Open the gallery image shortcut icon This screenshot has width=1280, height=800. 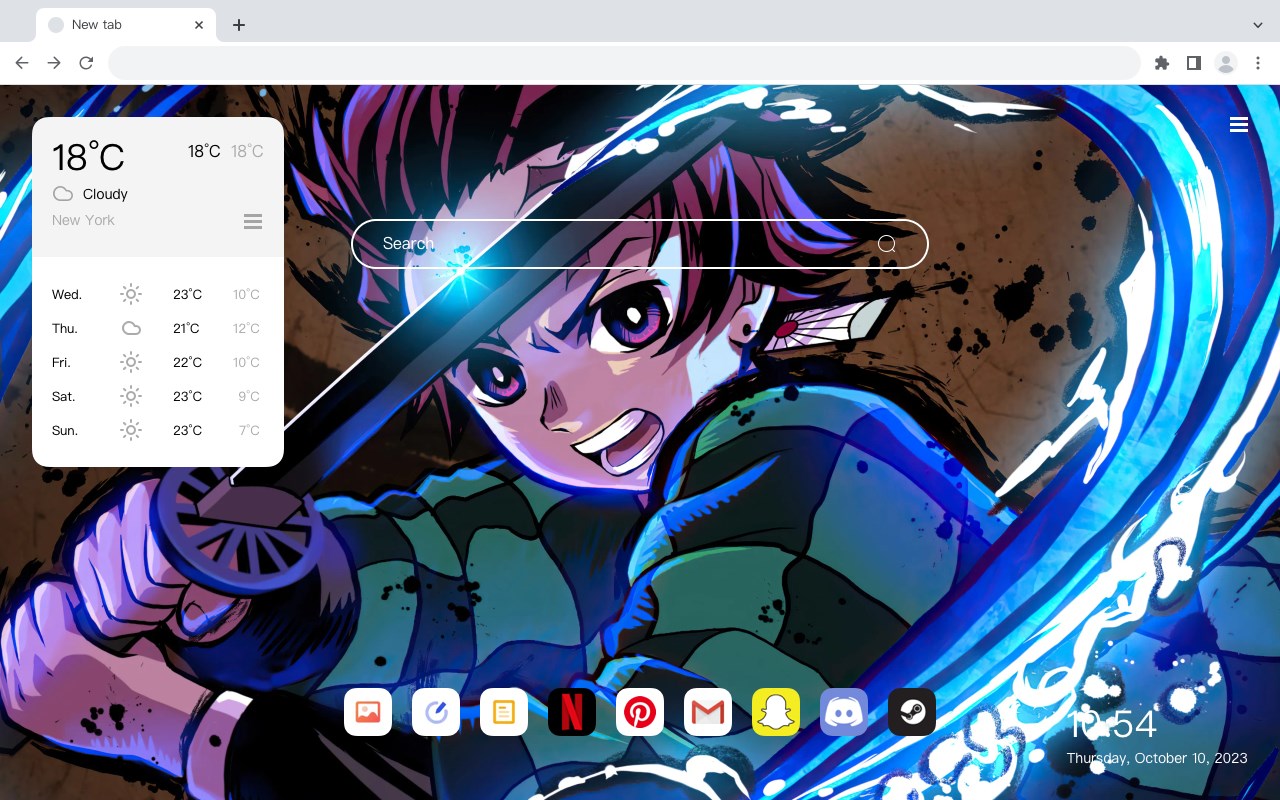[x=368, y=712]
